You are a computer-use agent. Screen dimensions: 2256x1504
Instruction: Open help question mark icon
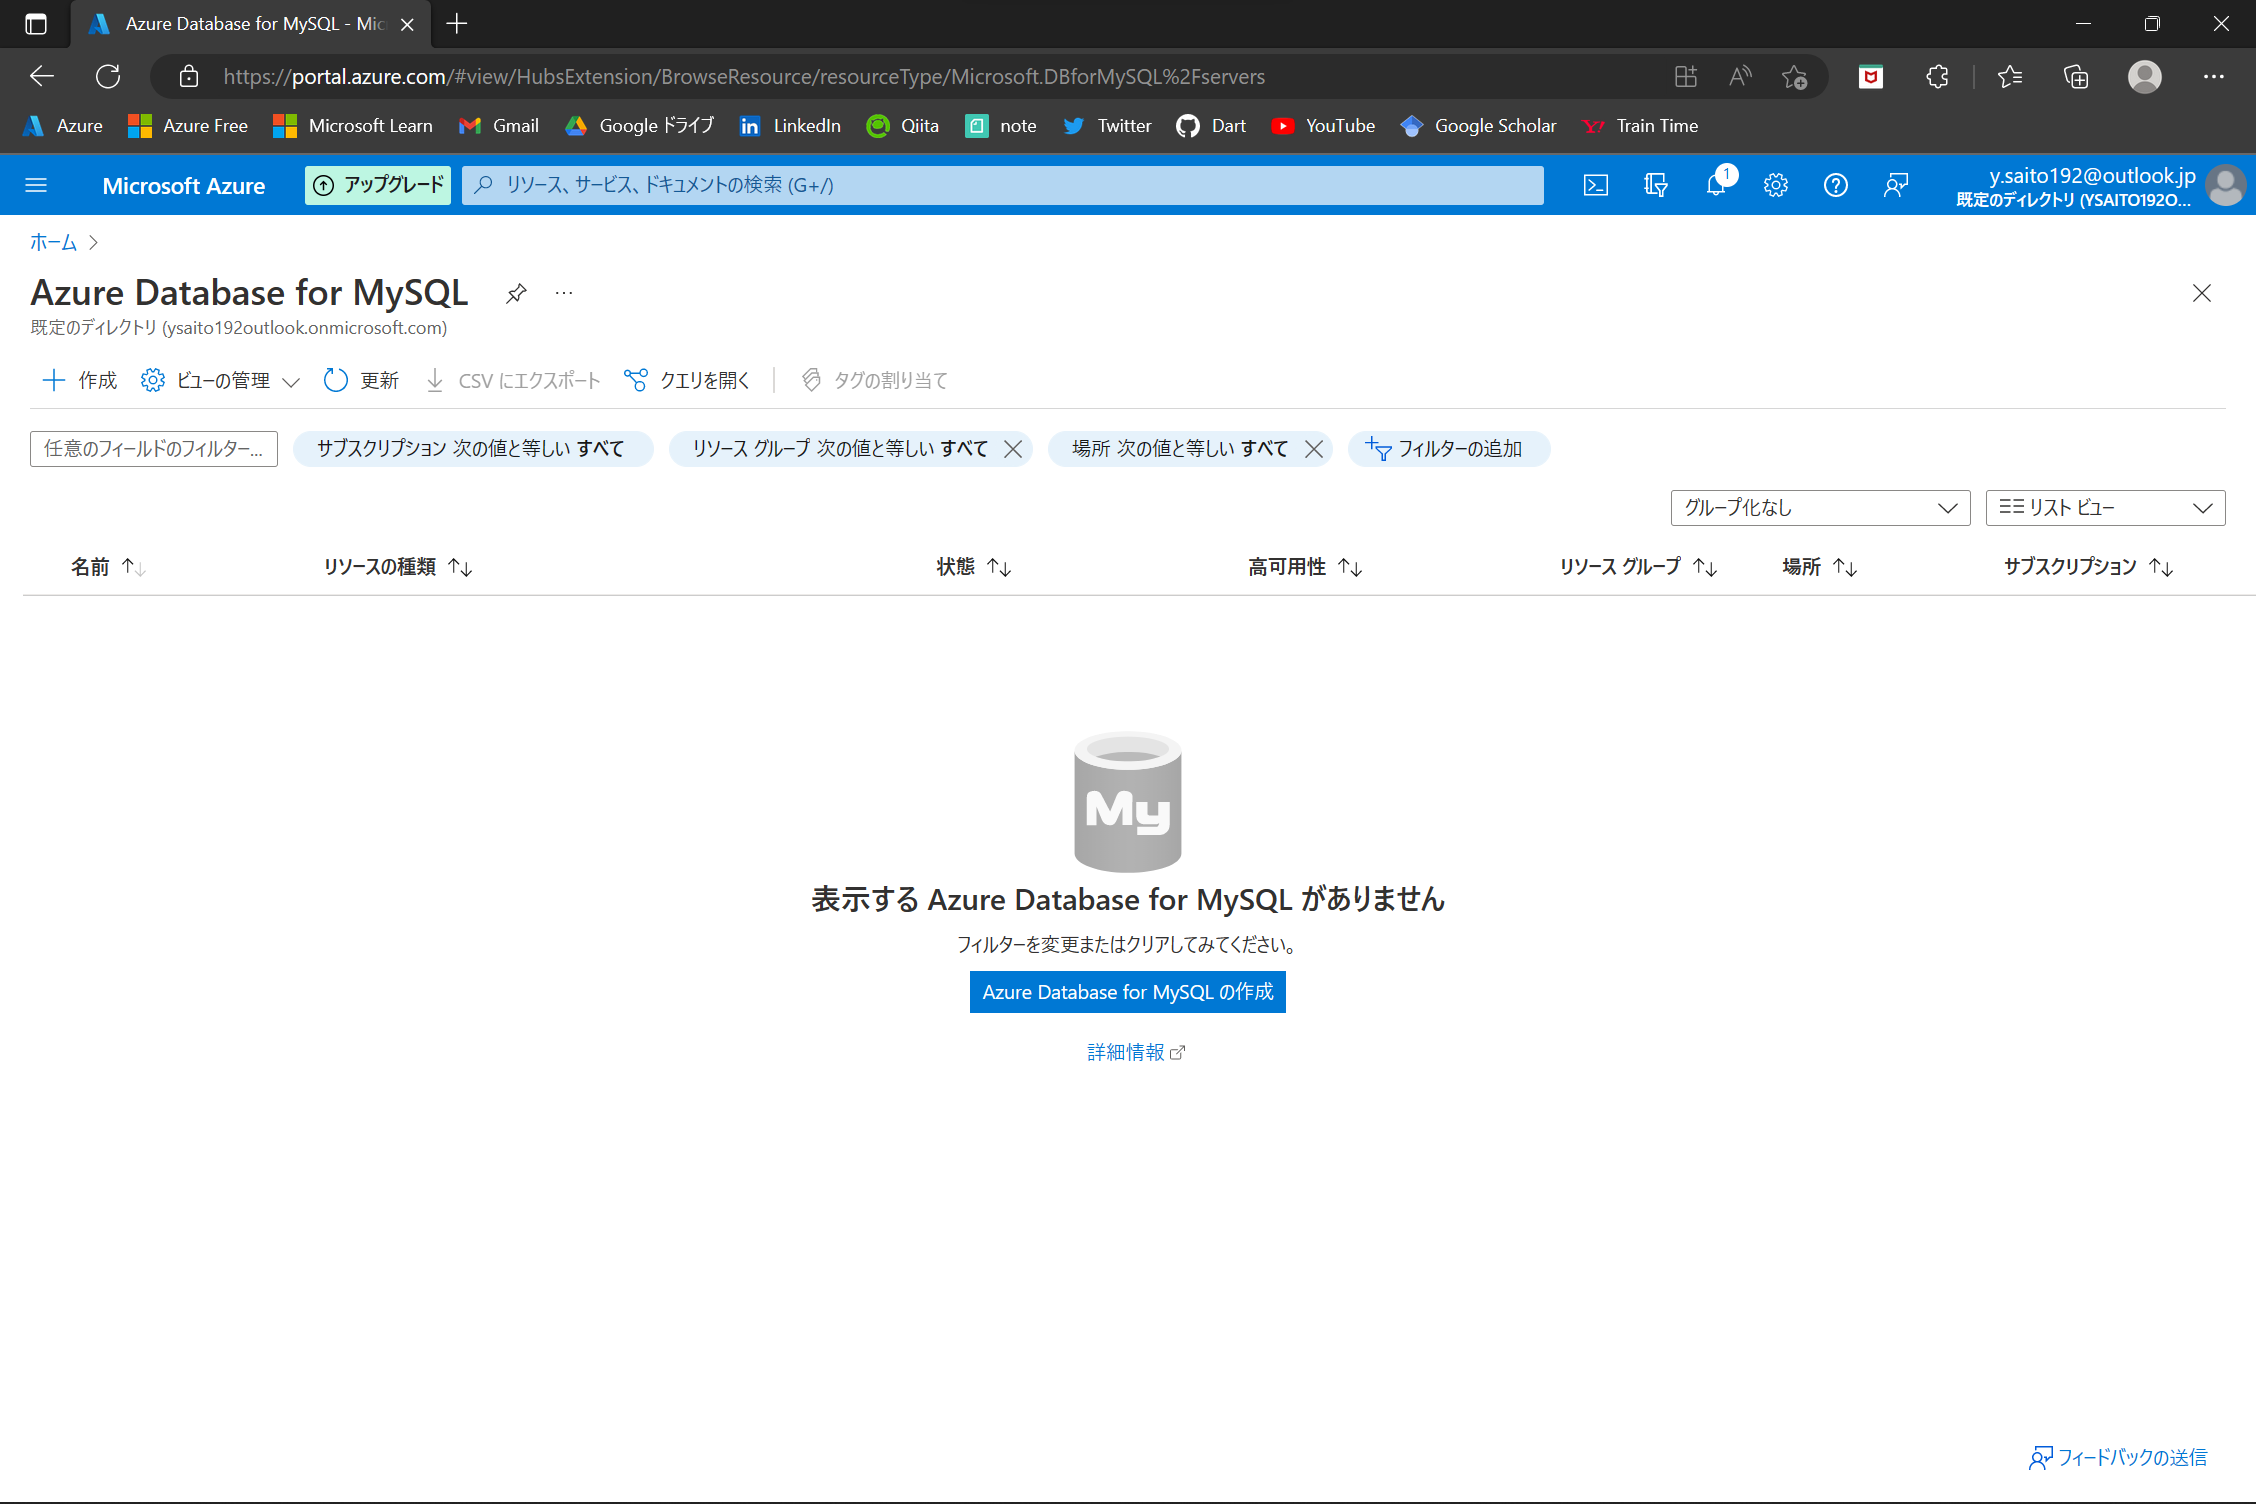coord(1836,185)
